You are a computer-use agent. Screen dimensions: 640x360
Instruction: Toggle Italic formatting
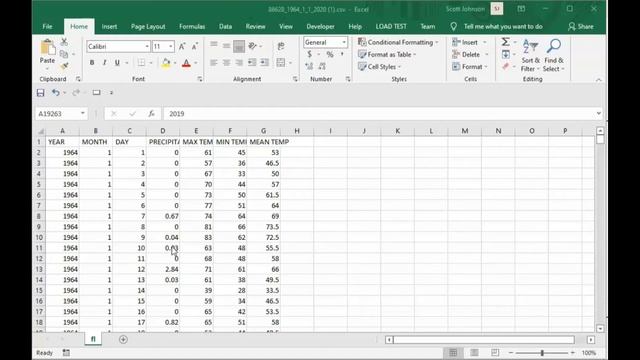(x=104, y=62)
